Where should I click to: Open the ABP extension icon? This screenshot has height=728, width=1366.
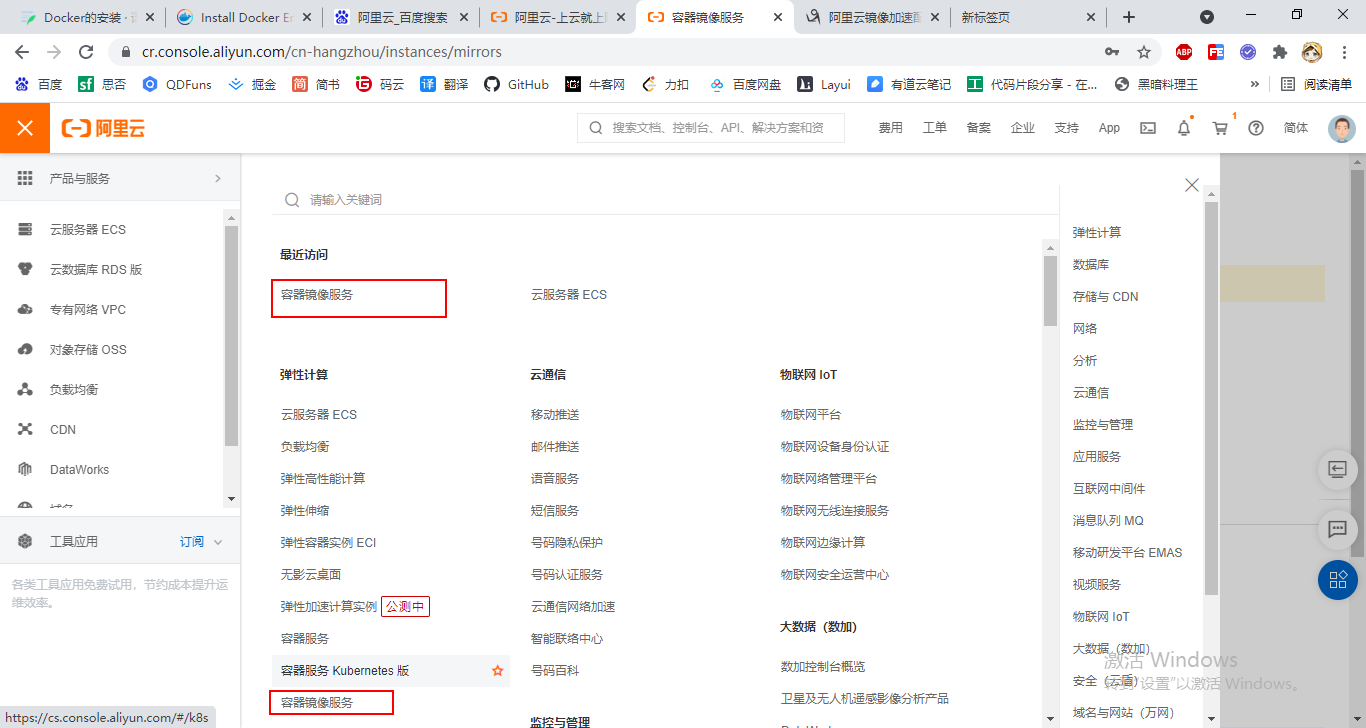(1184, 52)
